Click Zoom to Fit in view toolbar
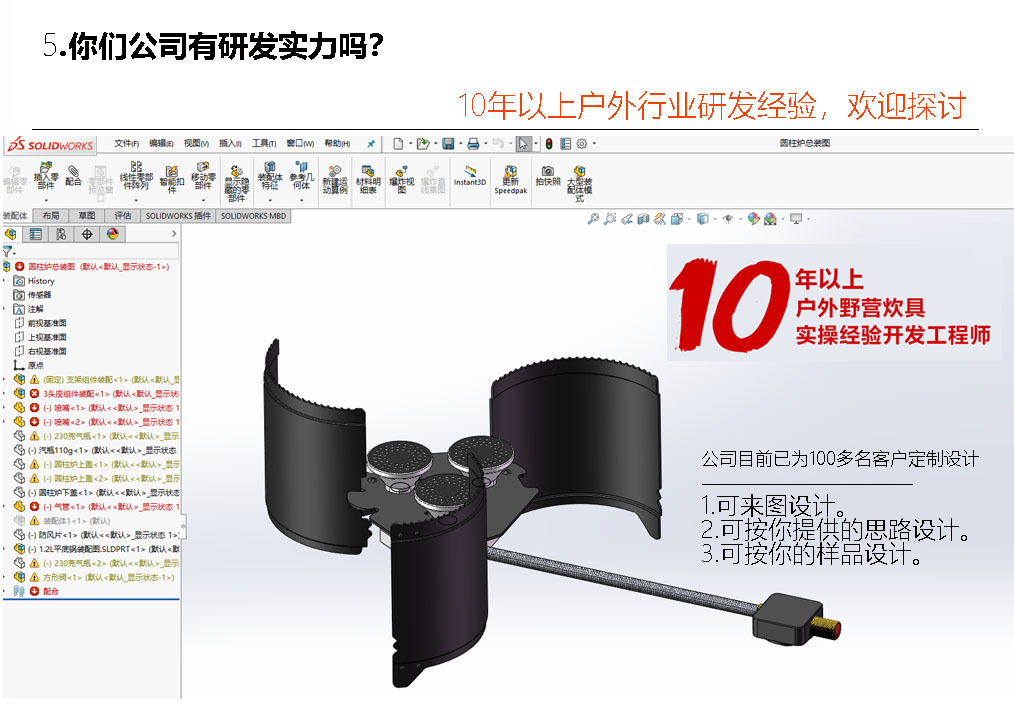1014x704 pixels. coord(593,219)
